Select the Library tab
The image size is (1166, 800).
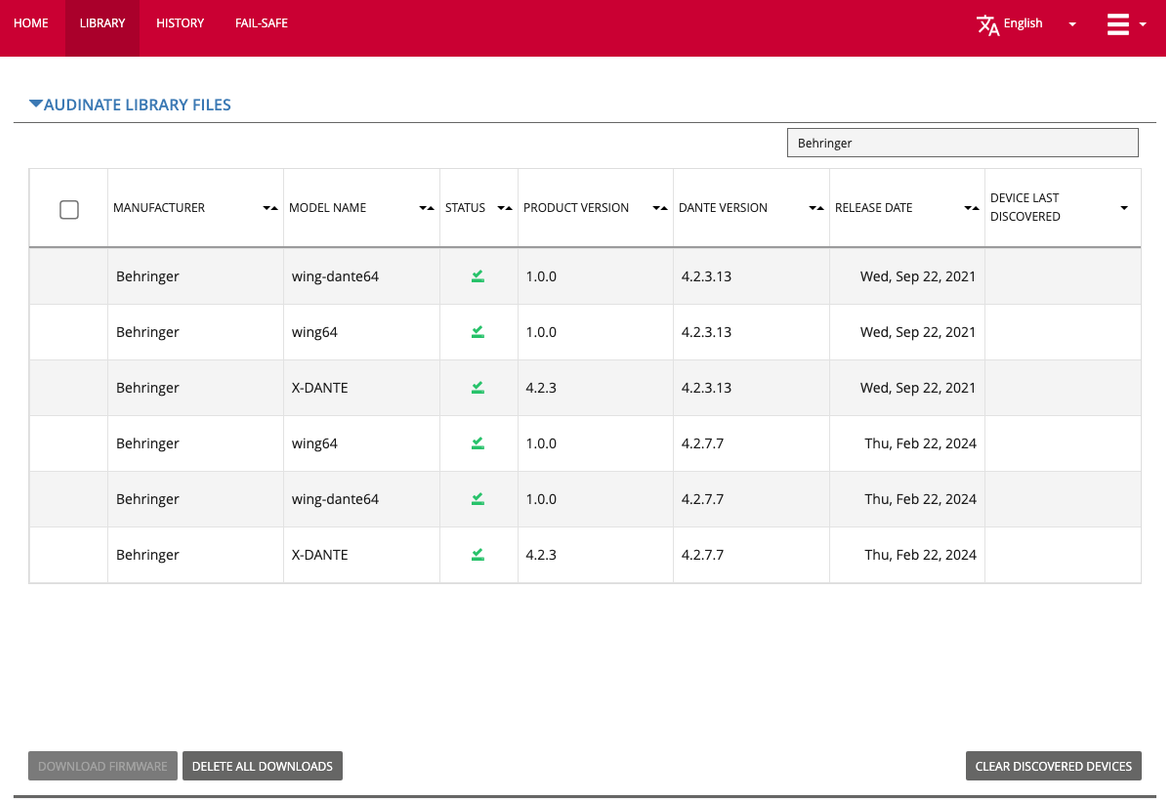[103, 23]
